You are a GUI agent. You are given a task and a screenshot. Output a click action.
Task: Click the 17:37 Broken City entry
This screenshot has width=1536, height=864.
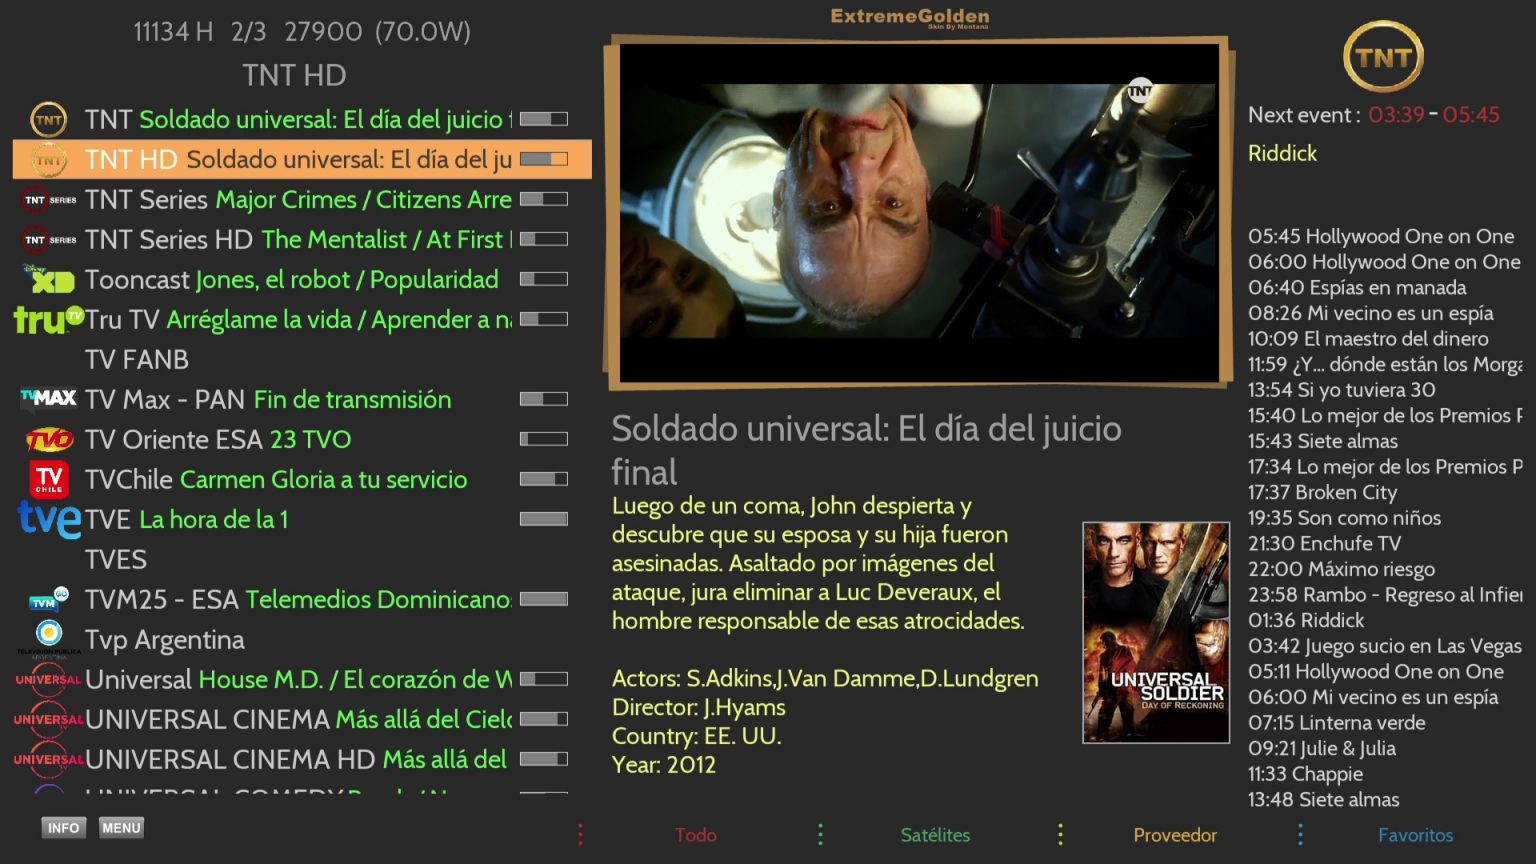(x=1322, y=492)
